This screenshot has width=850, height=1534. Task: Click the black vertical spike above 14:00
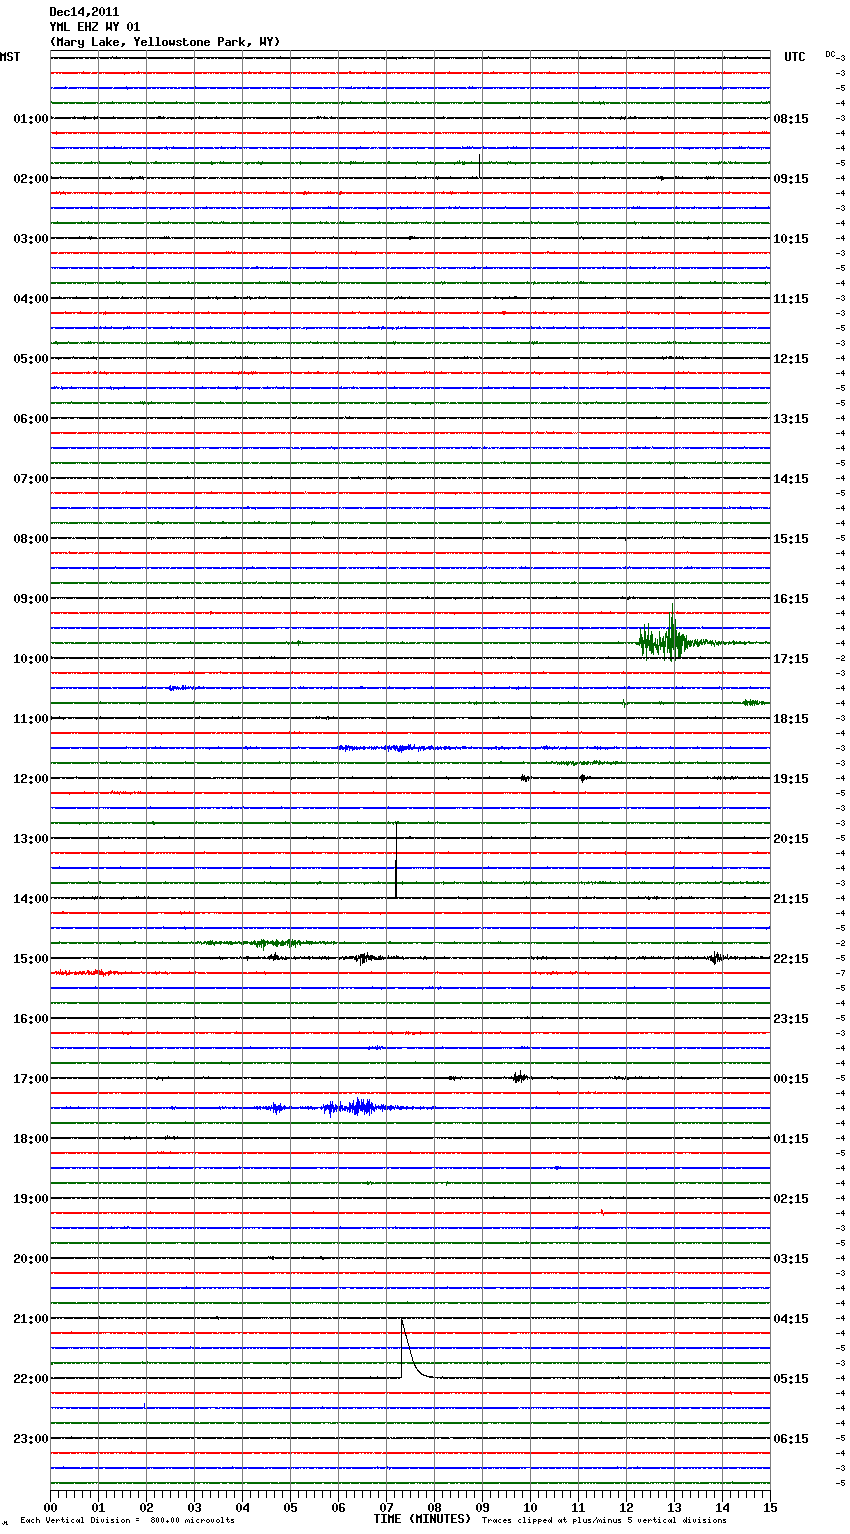point(396,860)
